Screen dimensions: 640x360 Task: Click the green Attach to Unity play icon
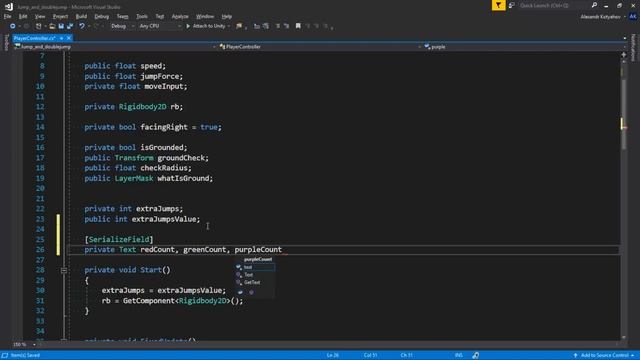tap(188, 26)
